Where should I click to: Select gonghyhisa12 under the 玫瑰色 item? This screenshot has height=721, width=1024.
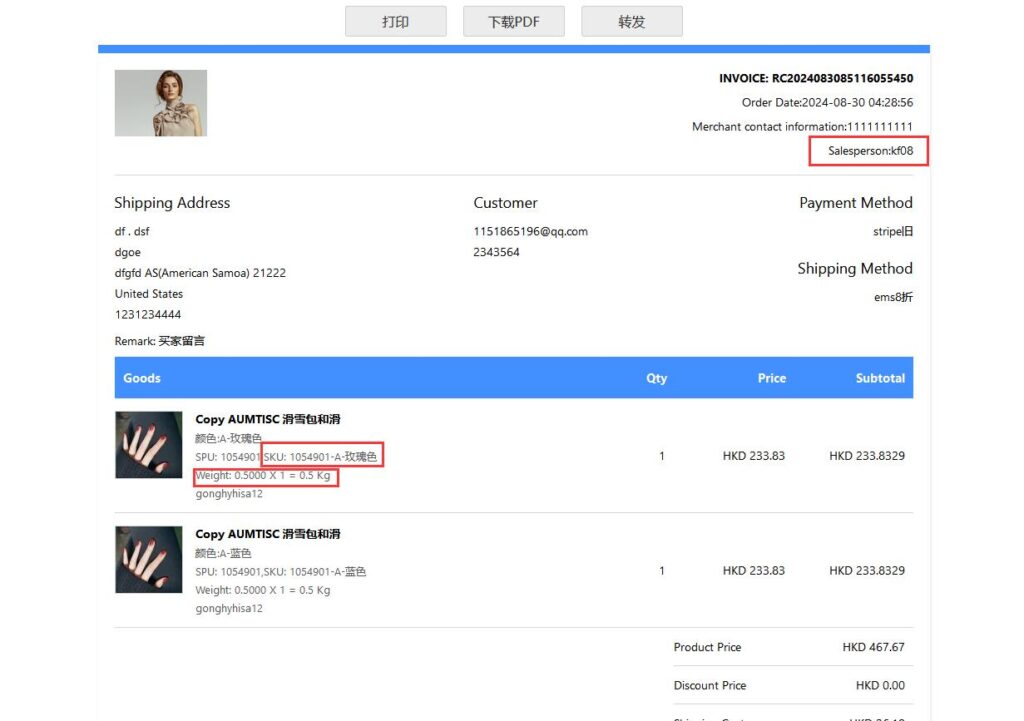click(229, 494)
